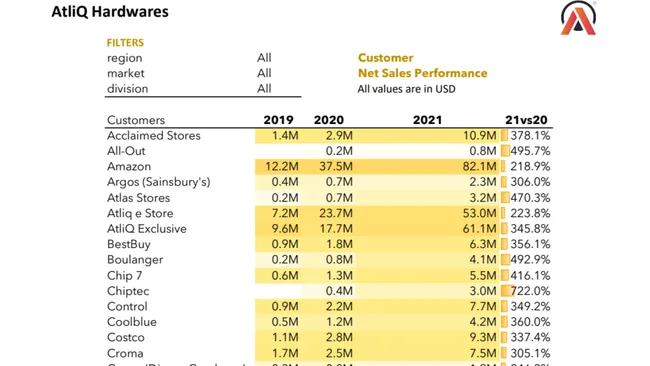Click Atliq e Store 2021 value 53.0M
This screenshot has width=650, height=366.
(479, 213)
